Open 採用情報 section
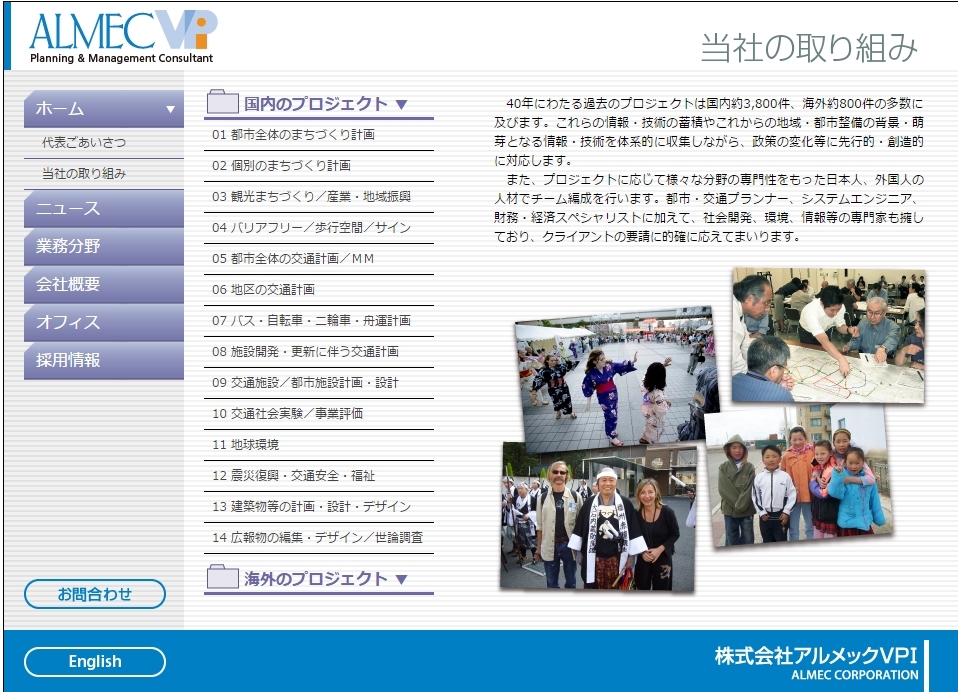958x692 pixels. pyautogui.click(x=104, y=360)
